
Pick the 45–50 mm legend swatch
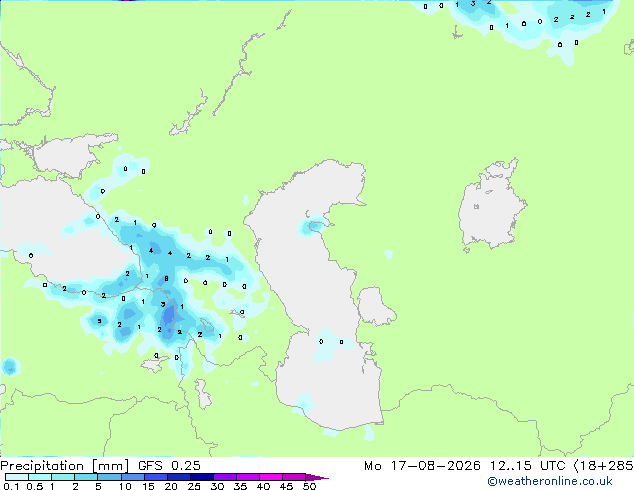(x=294, y=477)
